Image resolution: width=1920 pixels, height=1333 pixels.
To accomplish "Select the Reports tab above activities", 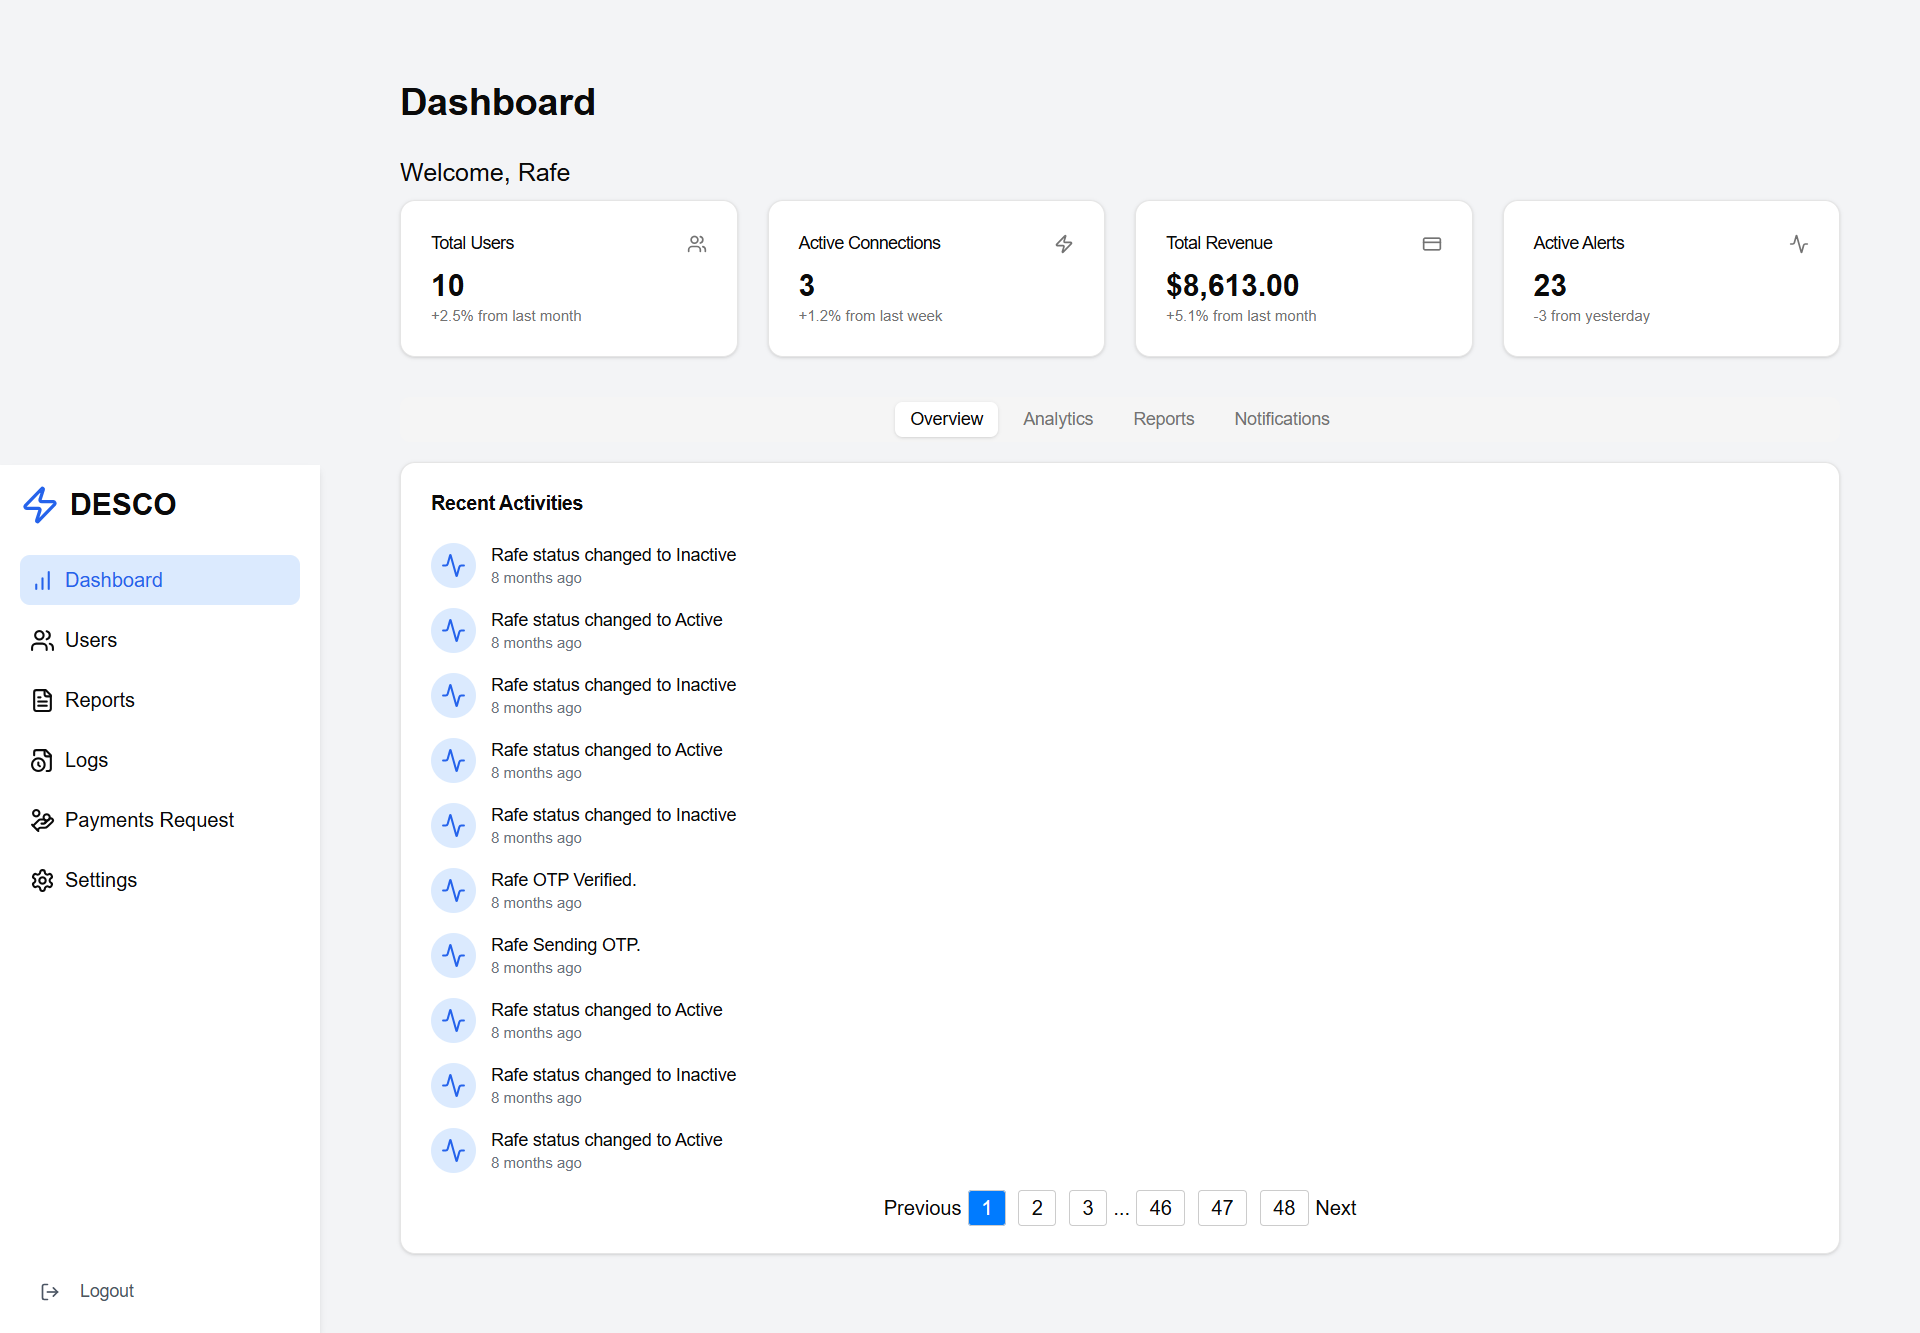I will pyautogui.click(x=1163, y=419).
